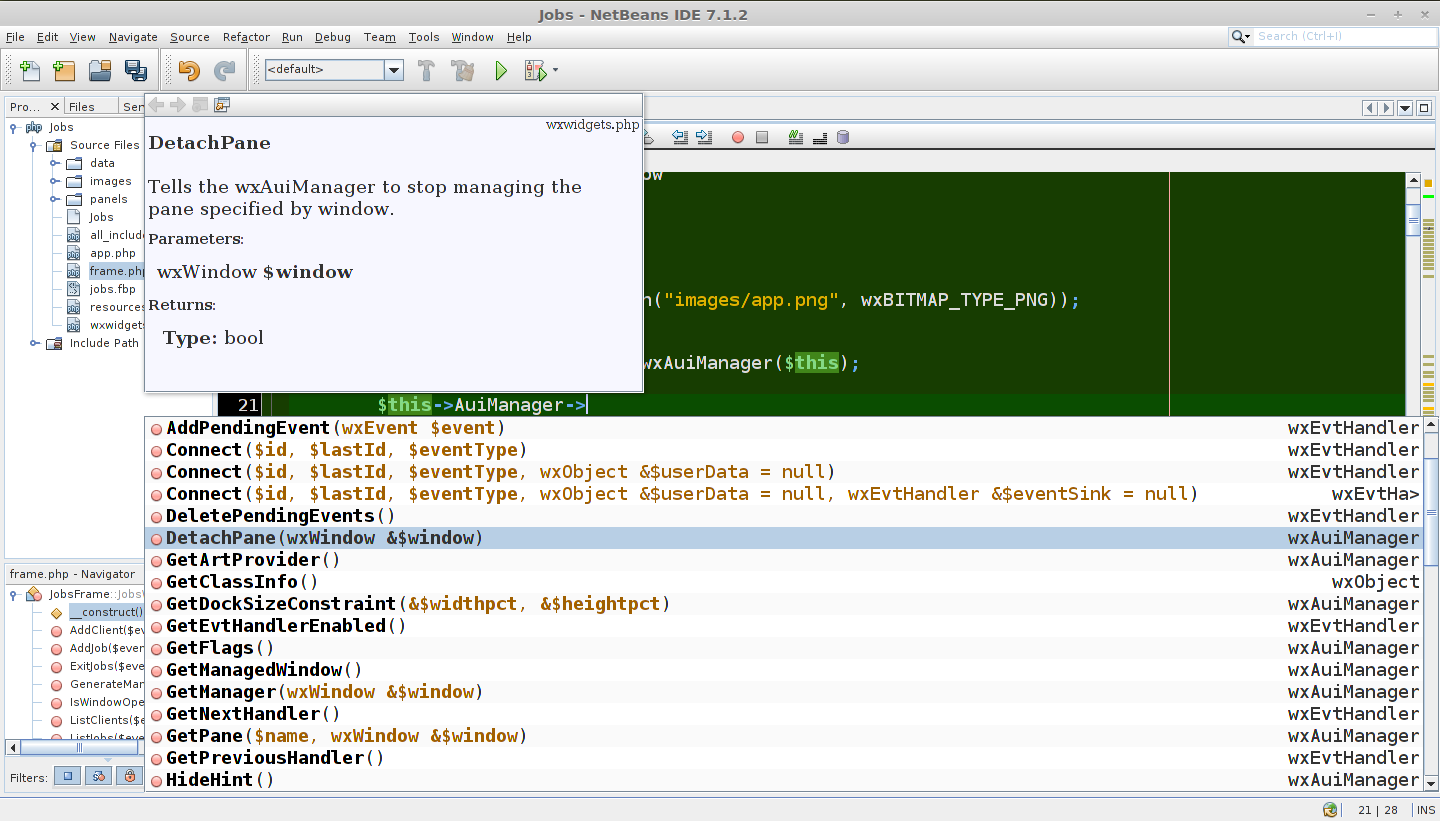This screenshot has height=821, width=1440.
Task: Collapse the Jobs project node
Action: coord(13,127)
